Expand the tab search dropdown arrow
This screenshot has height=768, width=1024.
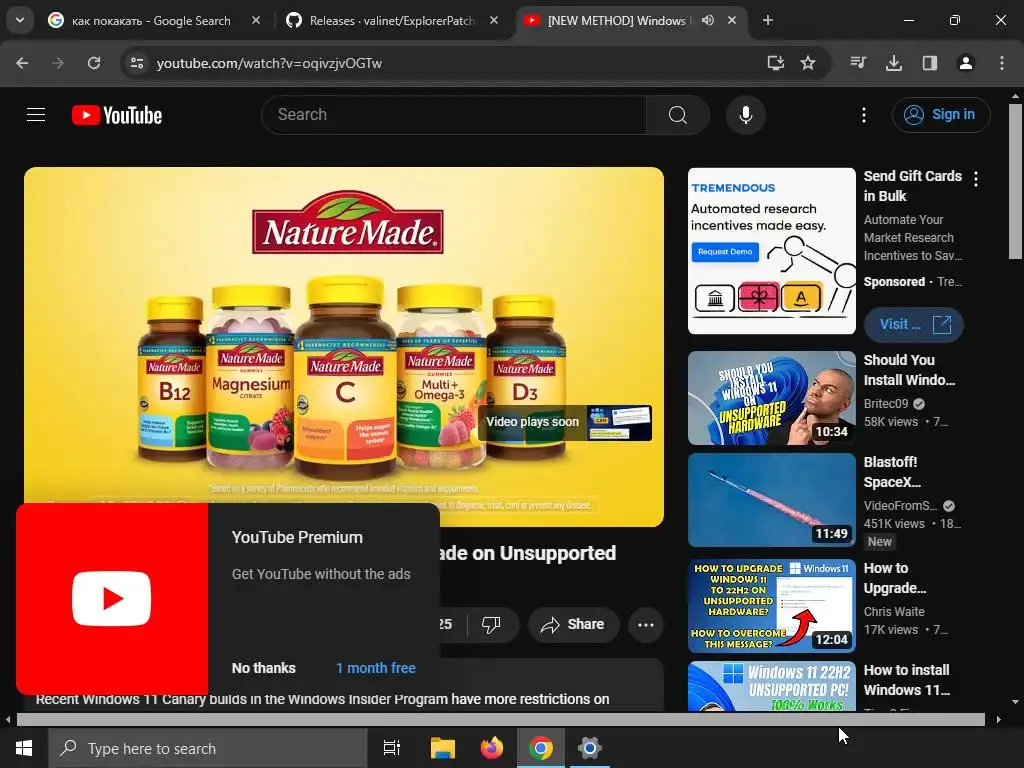(20, 20)
